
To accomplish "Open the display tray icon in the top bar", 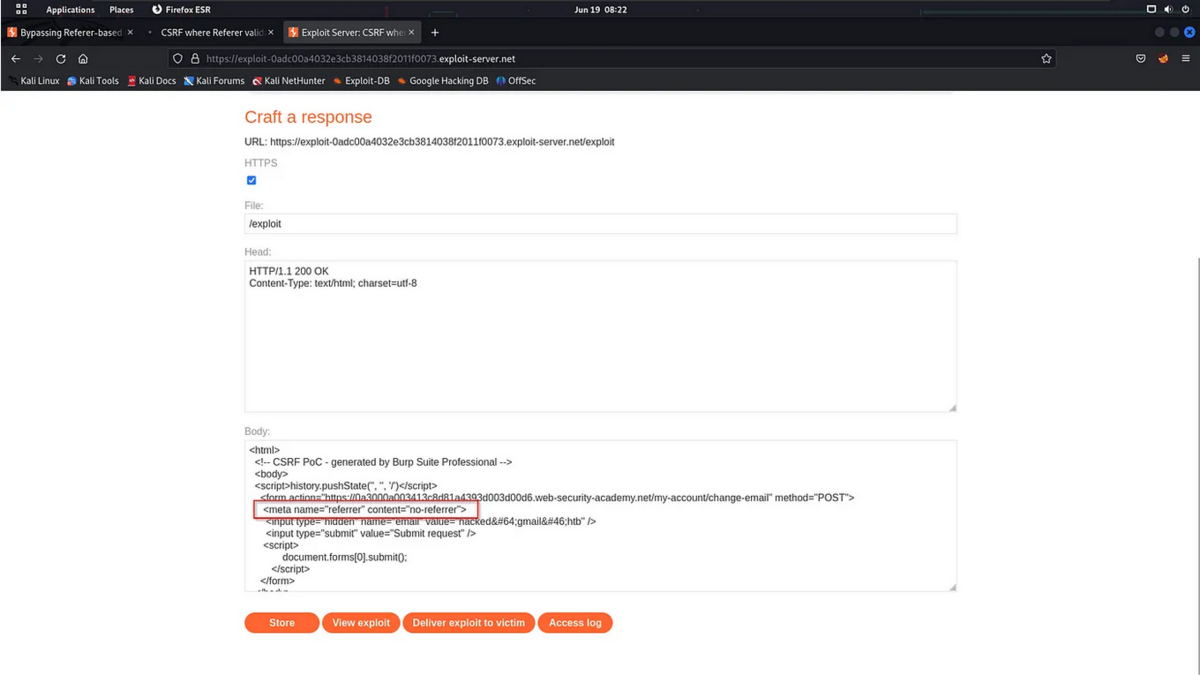I will pos(1151,9).
